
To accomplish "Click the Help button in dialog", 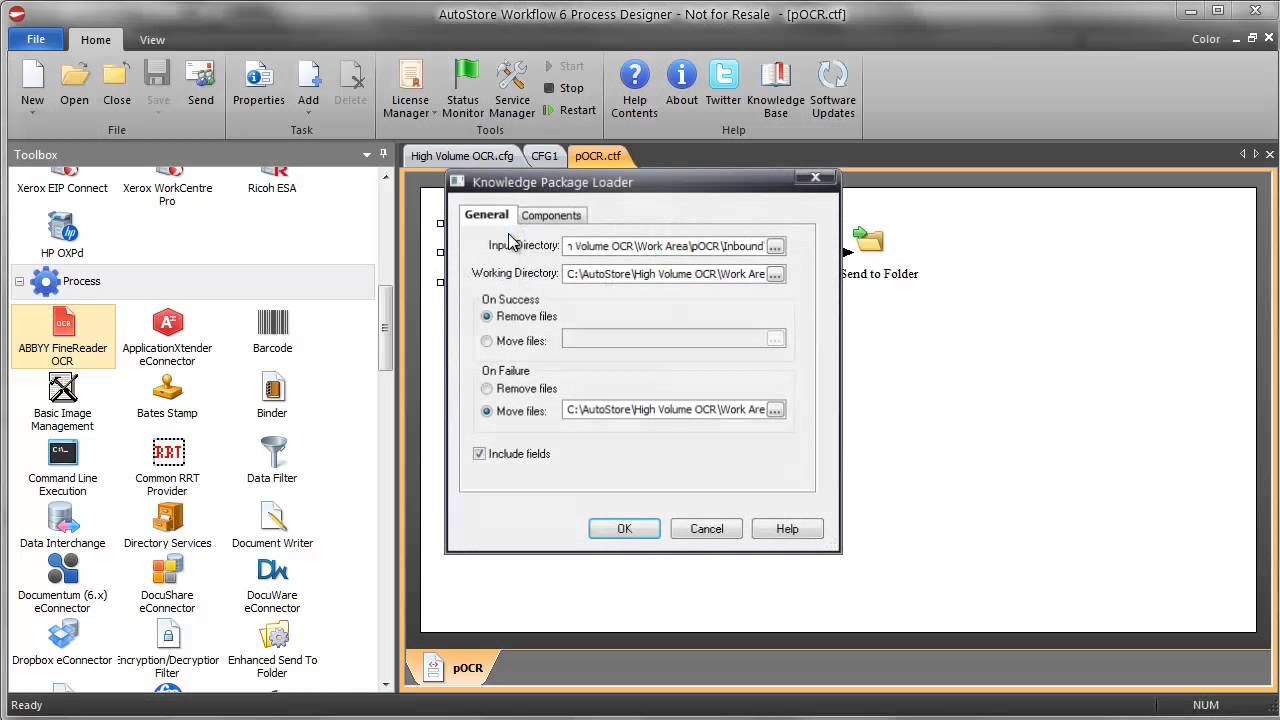I will (x=787, y=529).
